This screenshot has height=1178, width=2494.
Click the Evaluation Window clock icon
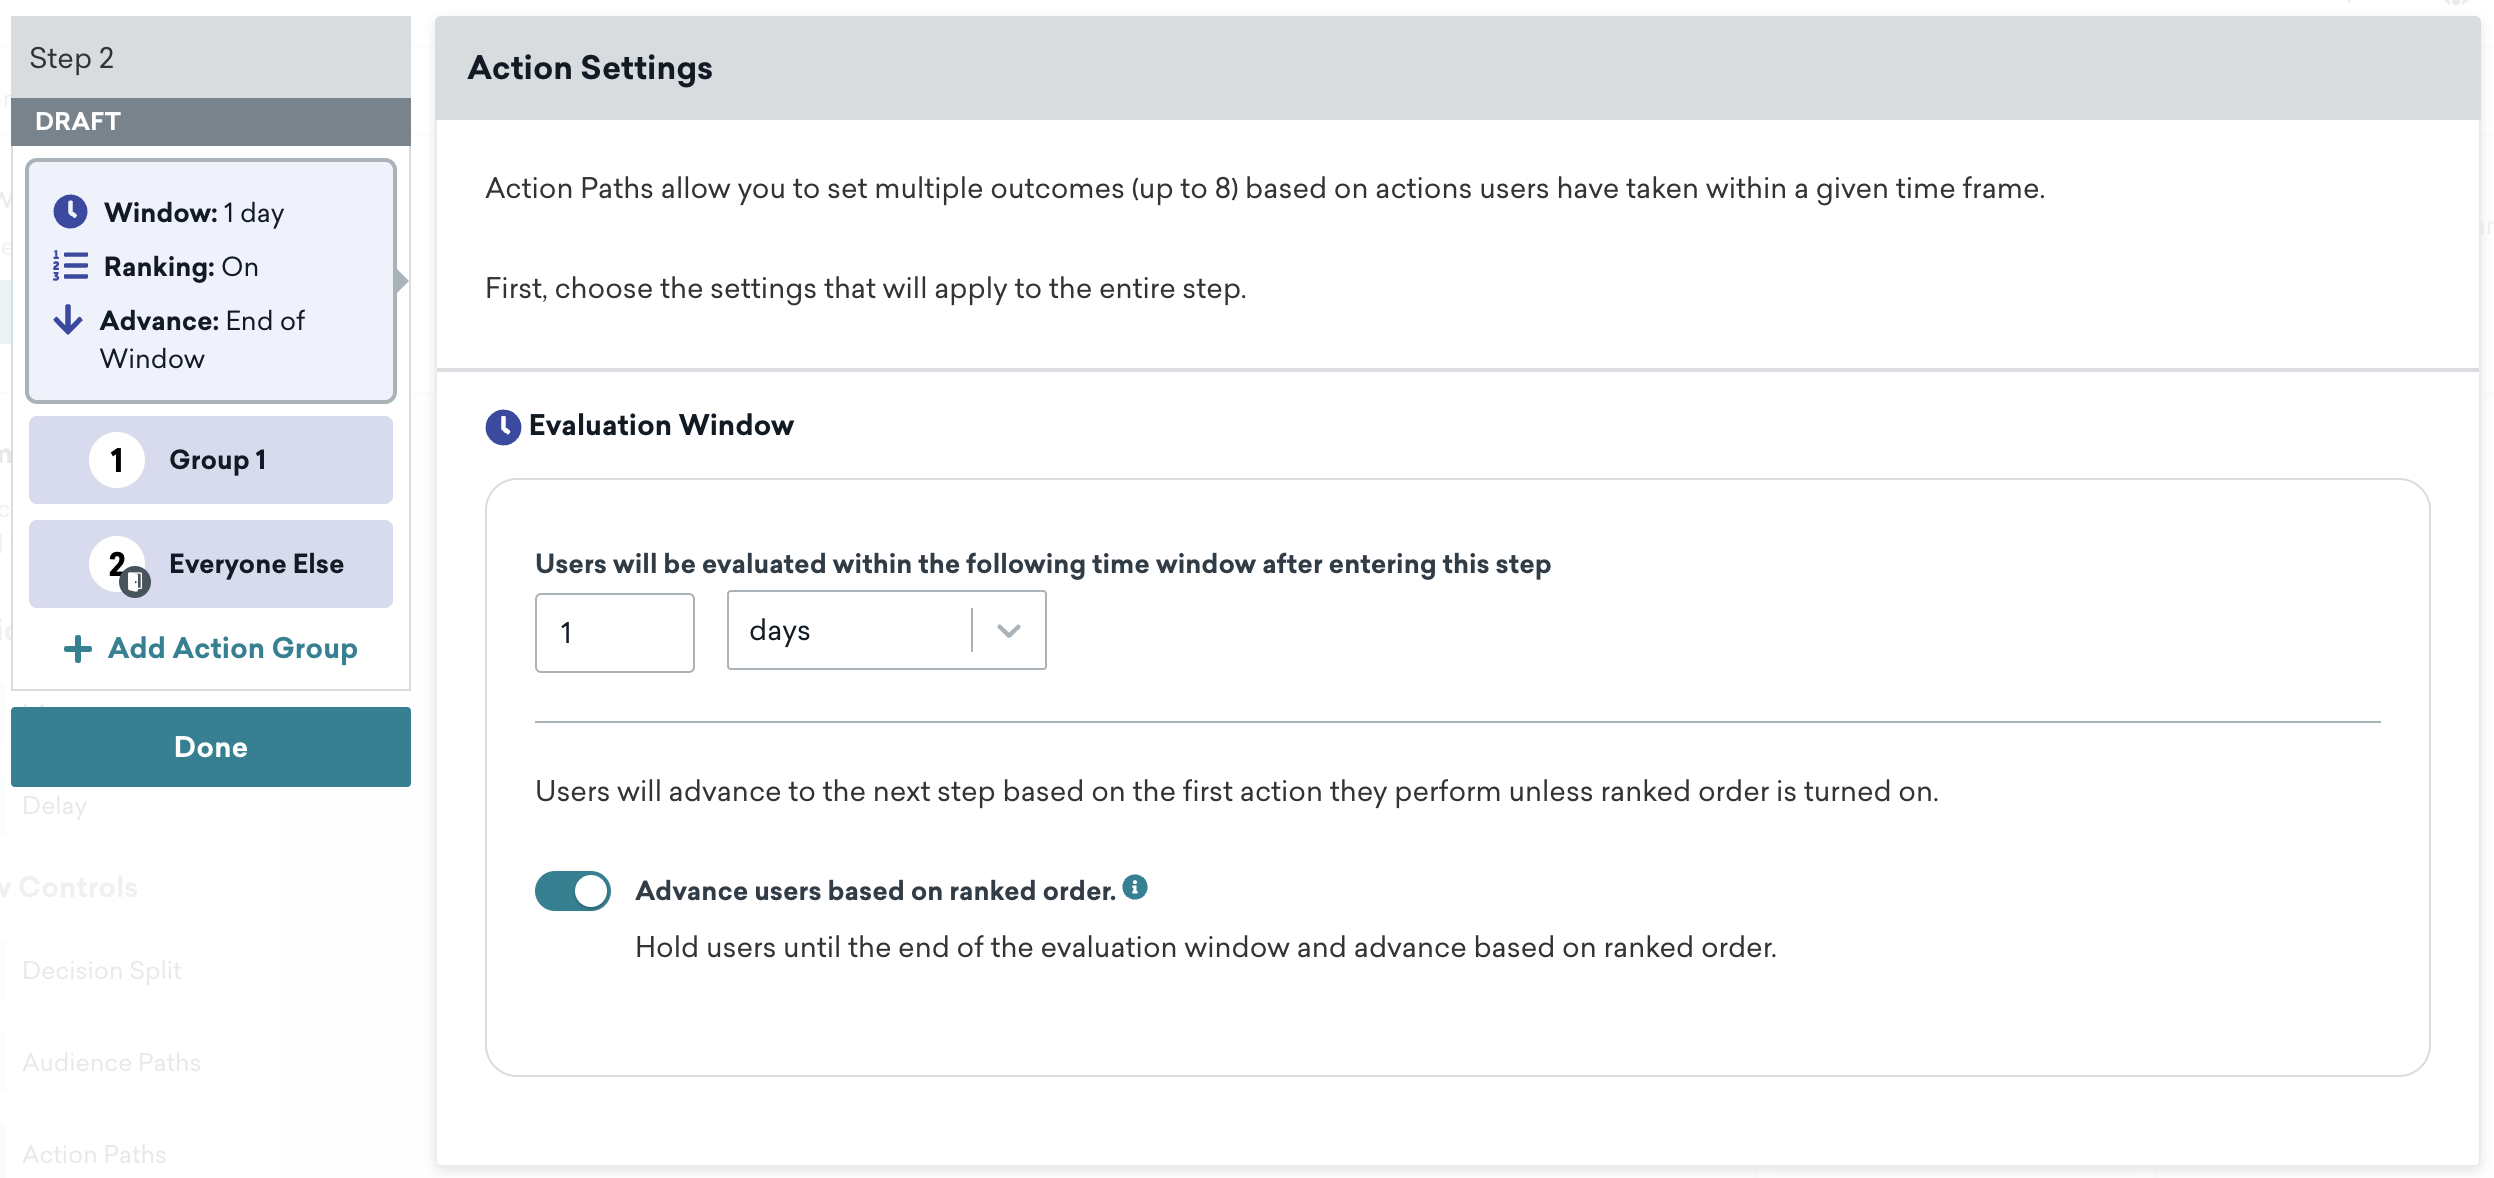tap(503, 427)
